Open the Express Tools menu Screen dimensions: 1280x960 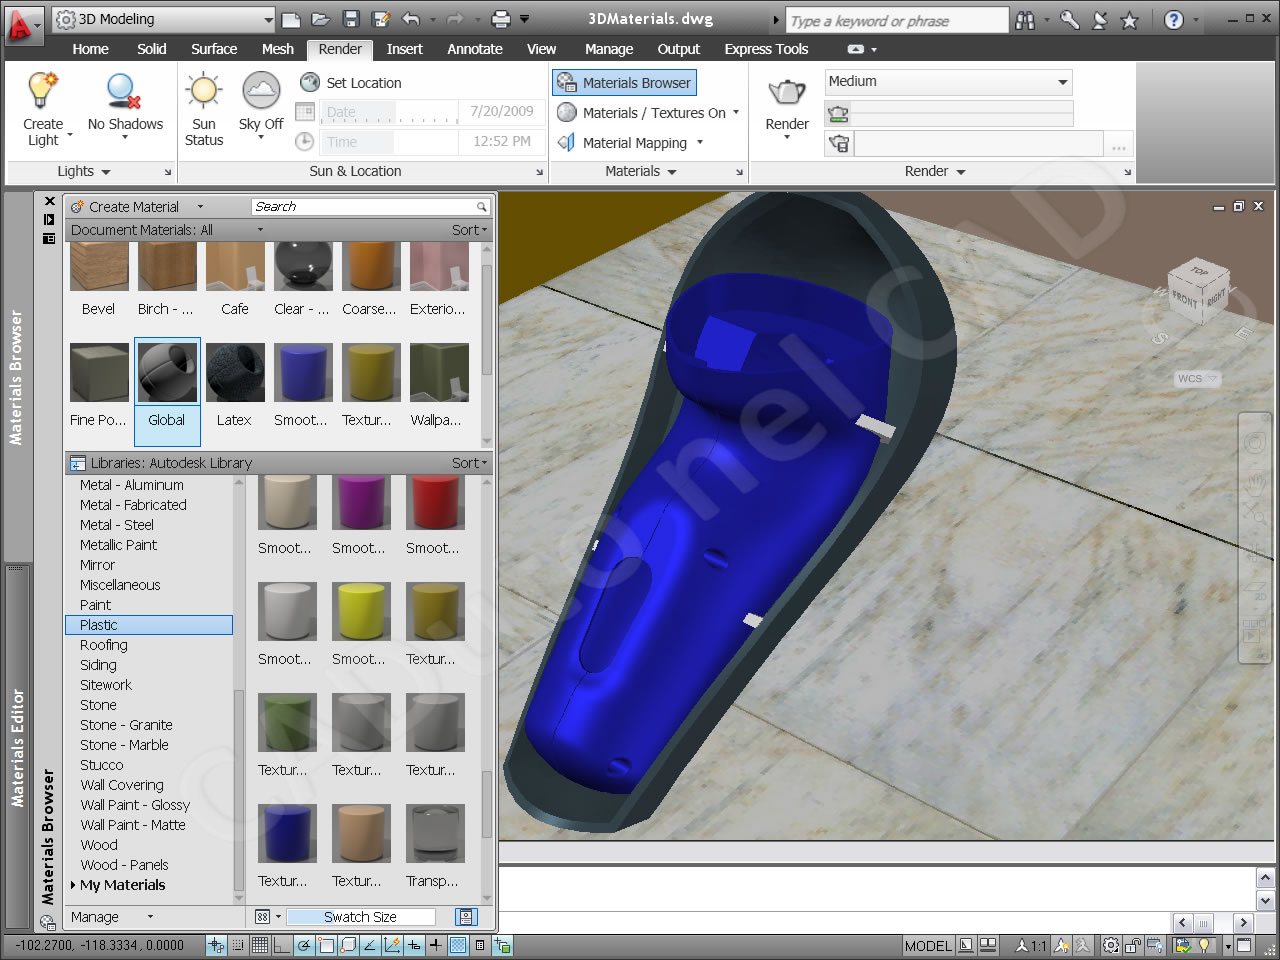(x=766, y=48)
